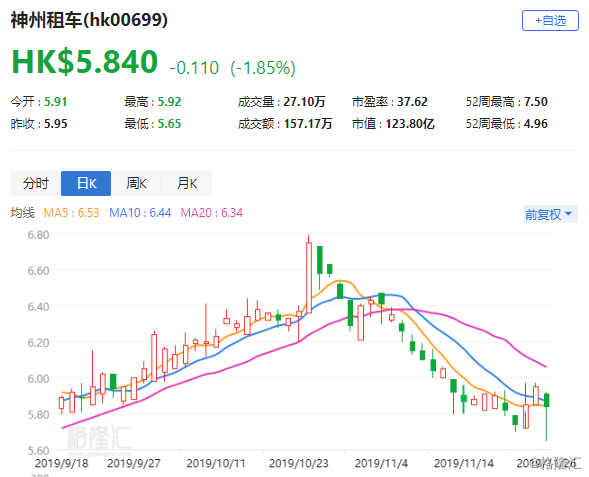Click the -0.110 price change value

click(x=194, y=68)
